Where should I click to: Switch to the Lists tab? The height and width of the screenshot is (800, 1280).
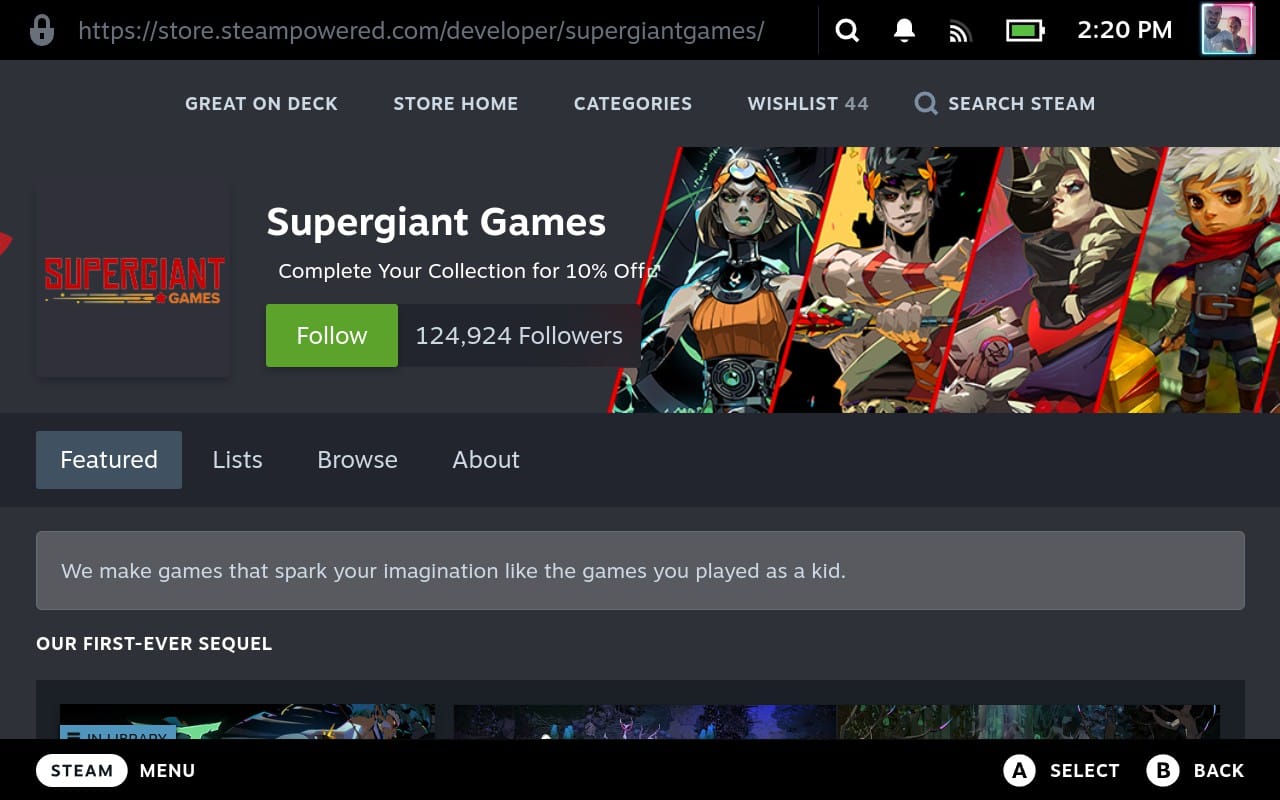click(237, 460)
